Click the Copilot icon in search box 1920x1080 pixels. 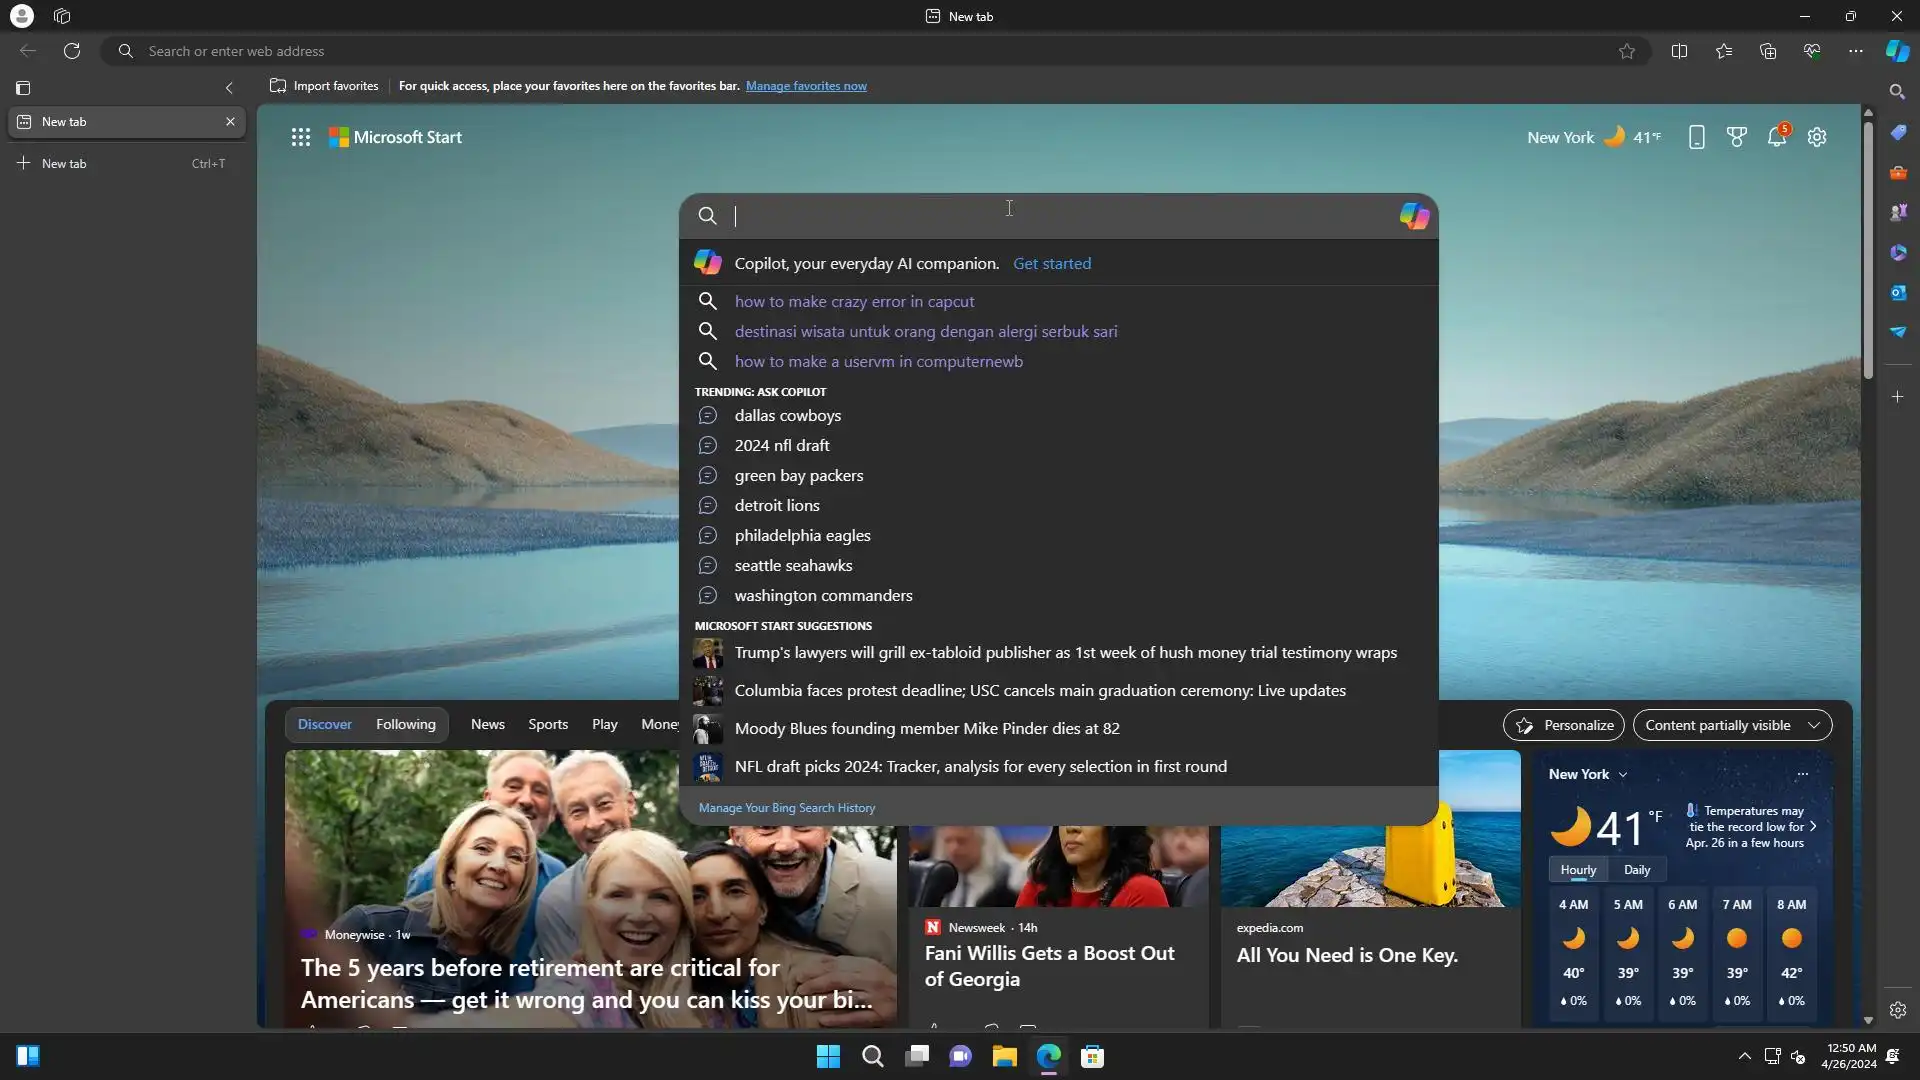coord(1414,216)
